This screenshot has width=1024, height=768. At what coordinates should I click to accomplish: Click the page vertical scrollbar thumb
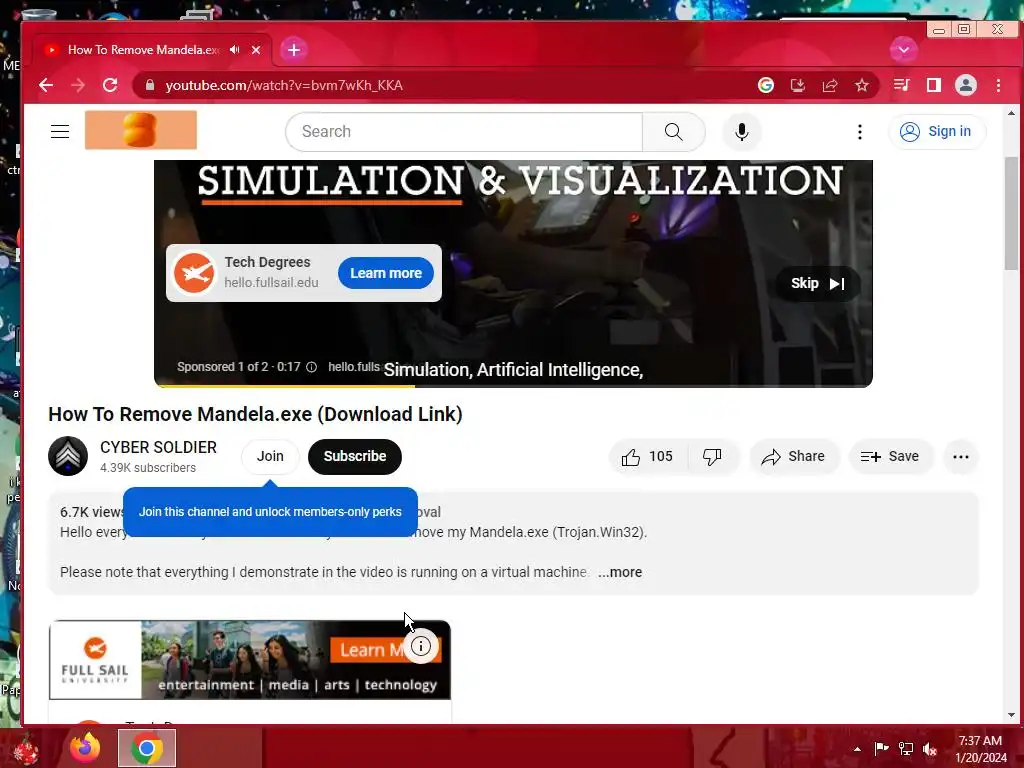(x=1011, y=212)
